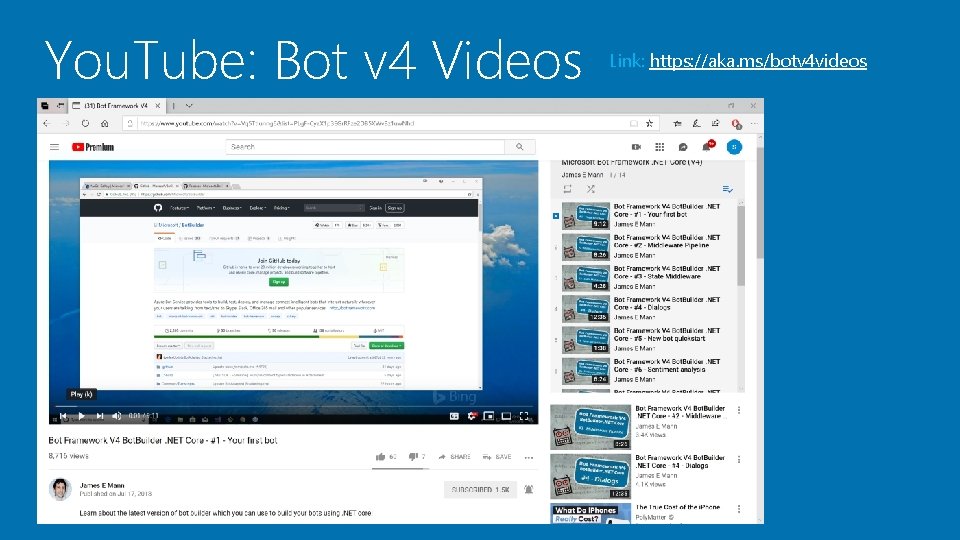Skip to the next video in player
The height and width of the screenshot is (540, 960).
pyautogui.click(x=99, y=416)
